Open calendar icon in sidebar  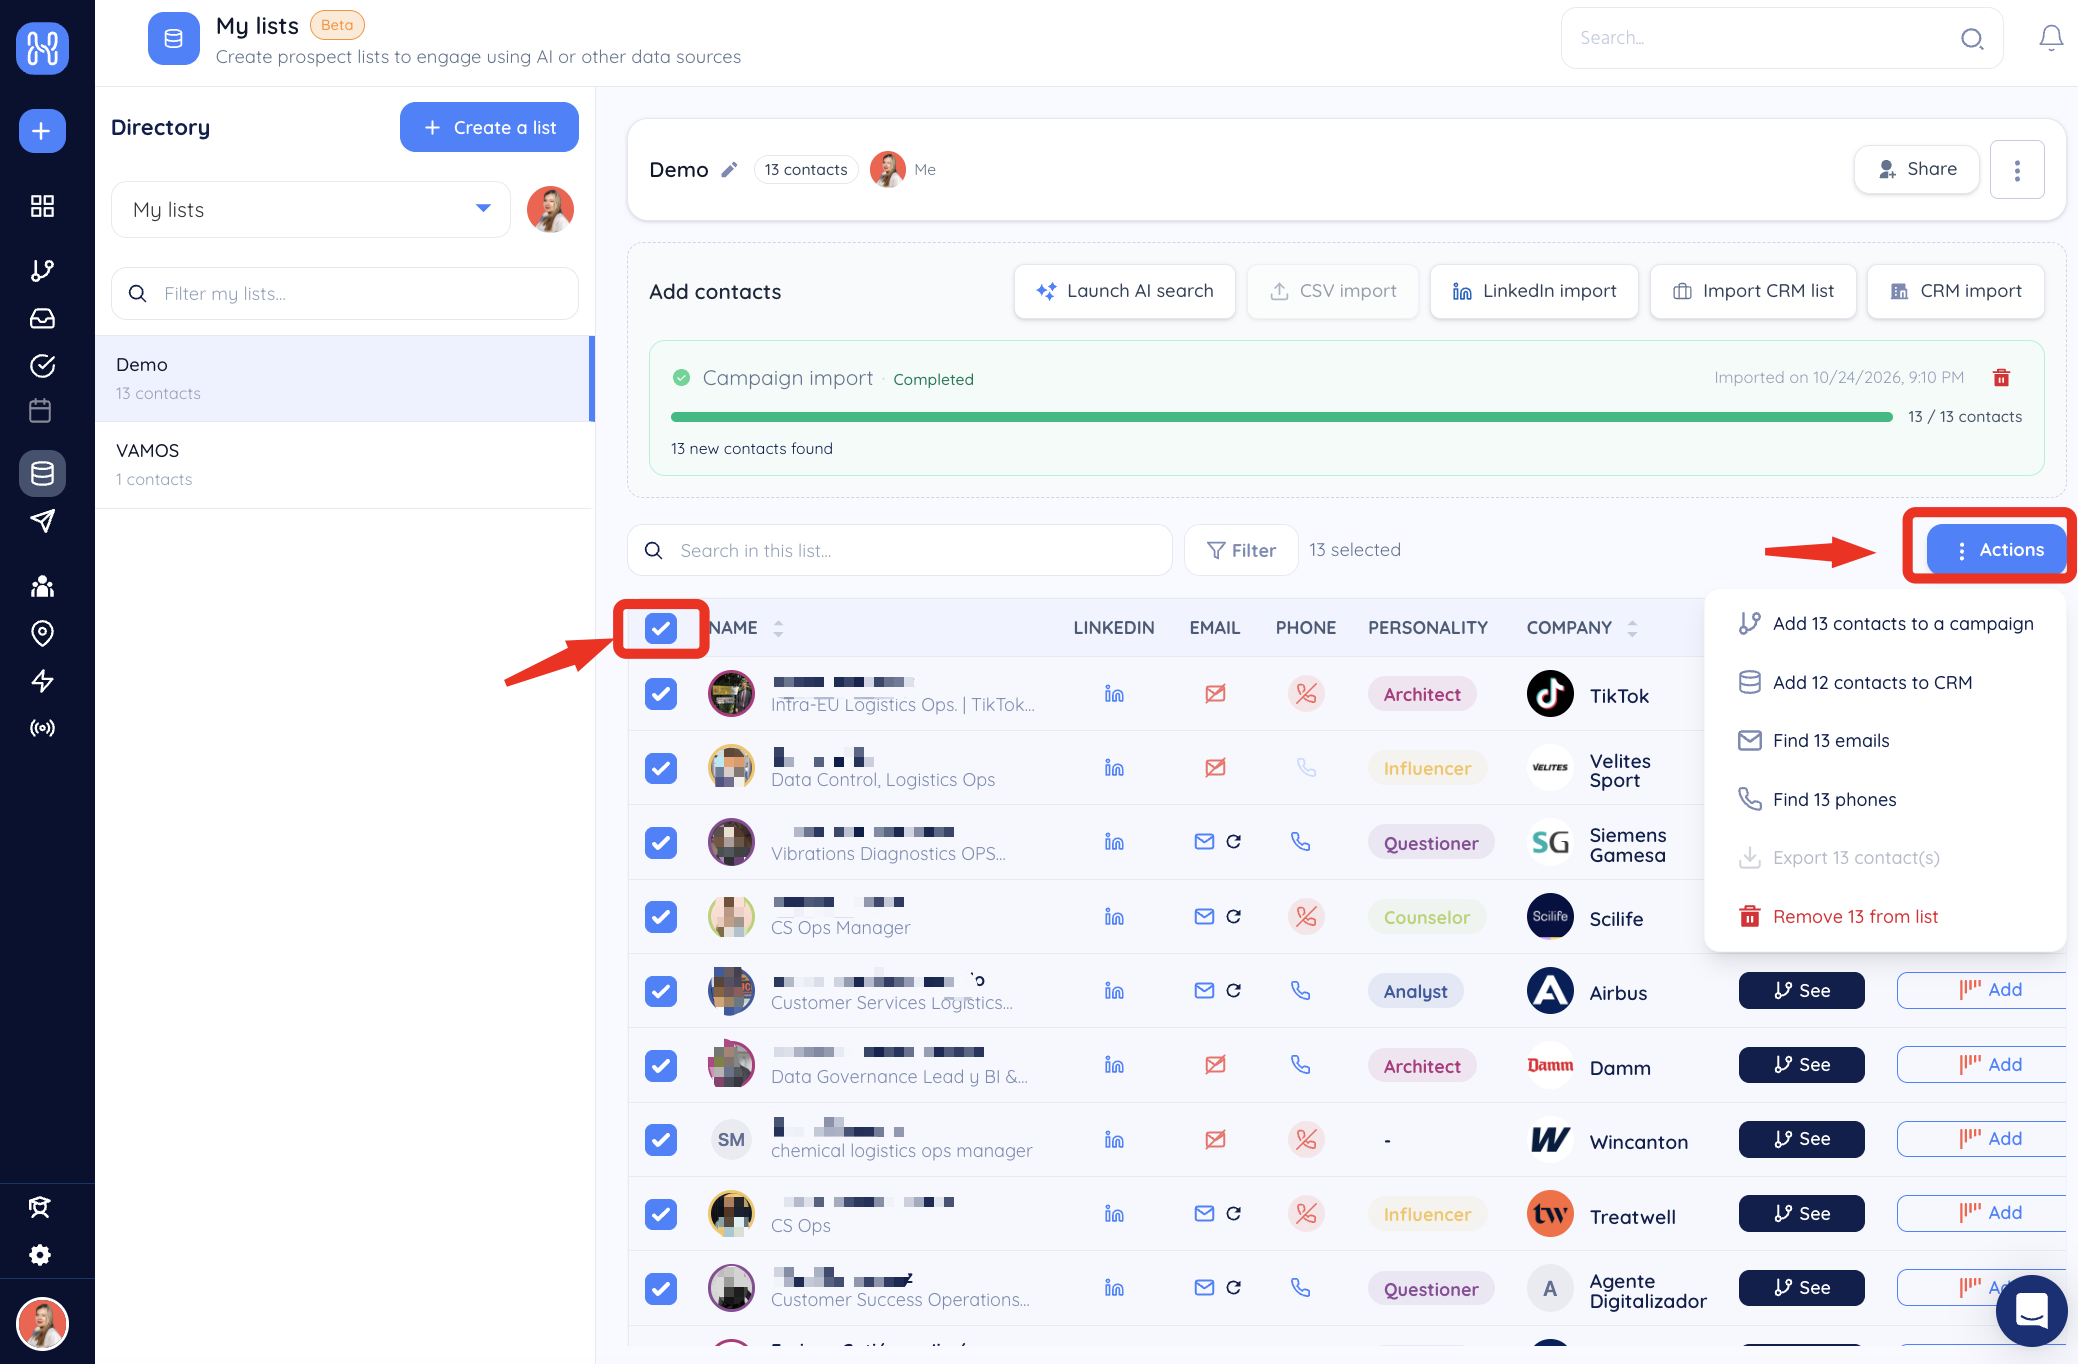pos(41,410)
